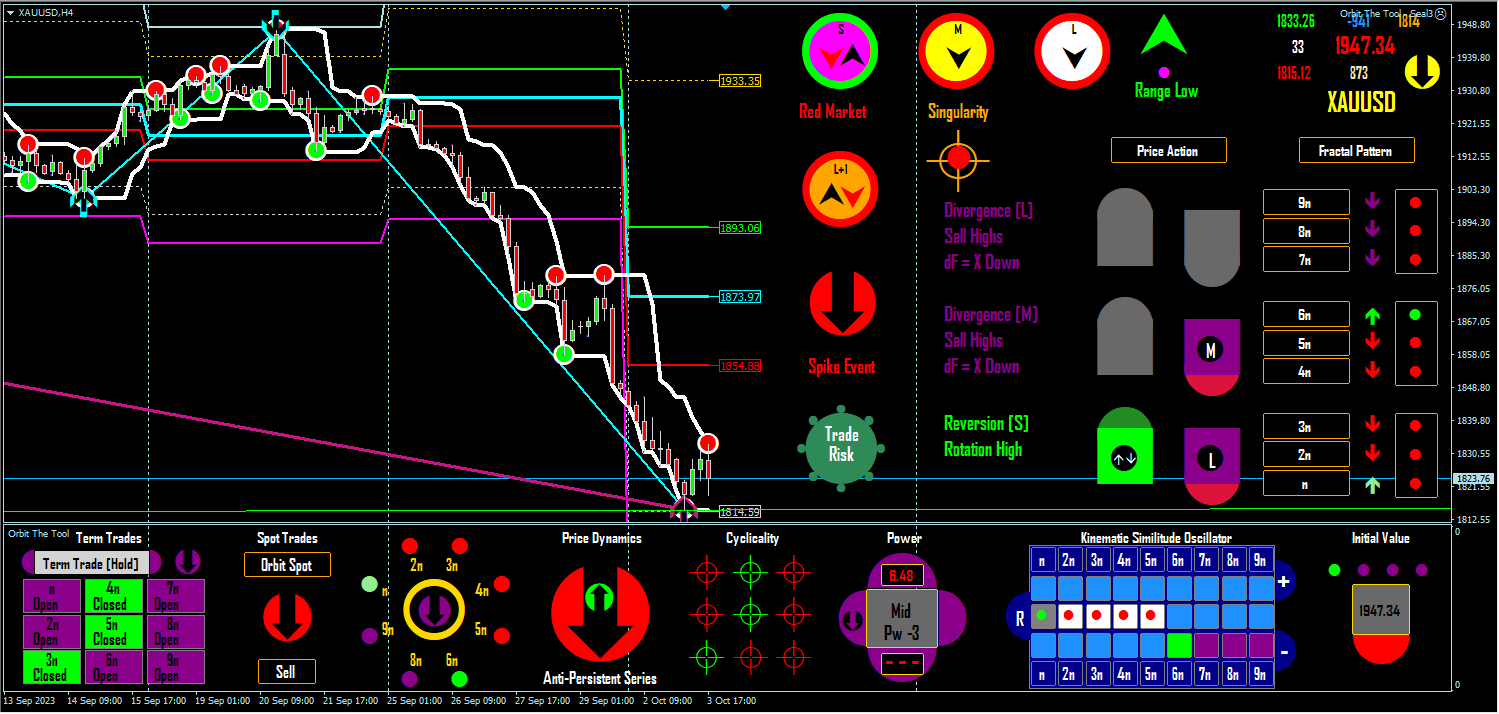This screenshot has height=714, width=1499.
Task: Click the green oscillator cell above 6n
Action: point(1179,645)
